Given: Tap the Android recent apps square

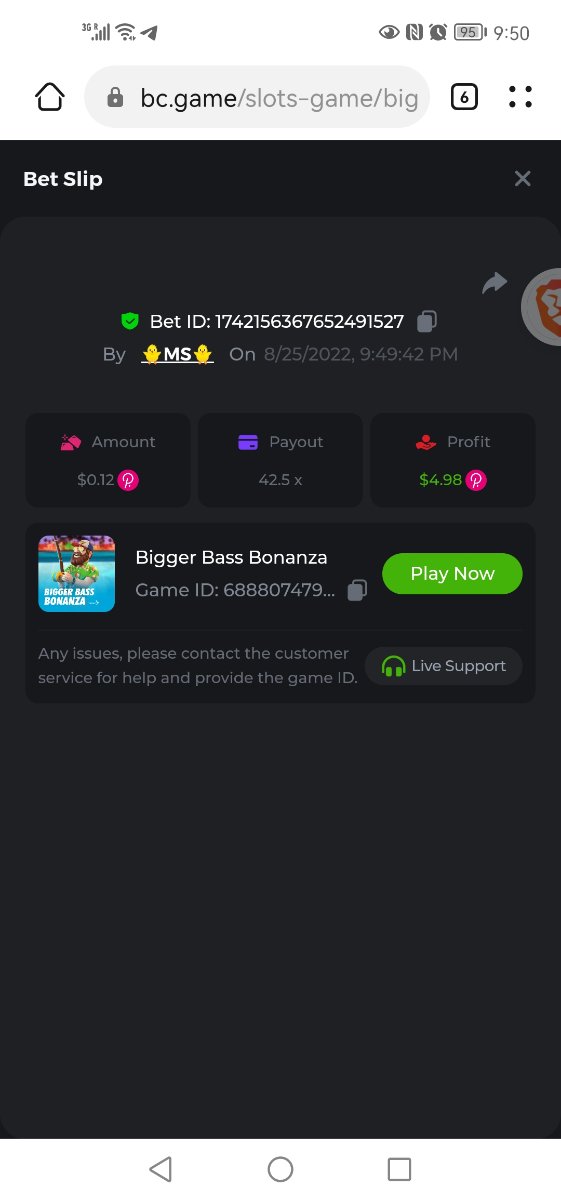Looking at the screenshot, I should click(x=399, y=1169).
